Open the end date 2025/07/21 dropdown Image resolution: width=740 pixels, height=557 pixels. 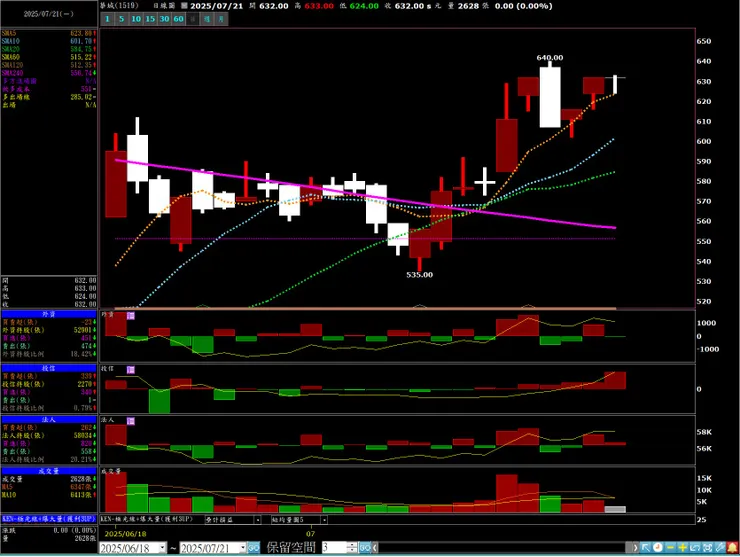tap(243, 548)
